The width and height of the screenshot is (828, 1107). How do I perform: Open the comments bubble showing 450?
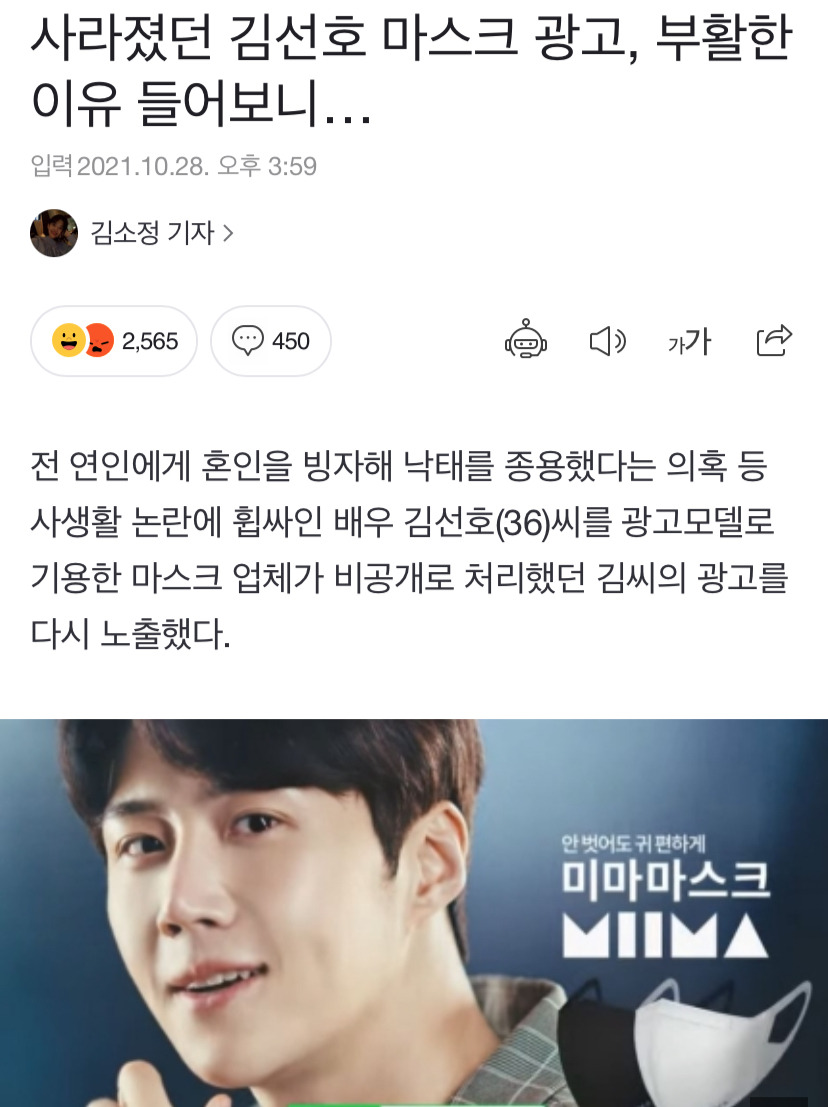pyautogui.click(x=271, y=341)
